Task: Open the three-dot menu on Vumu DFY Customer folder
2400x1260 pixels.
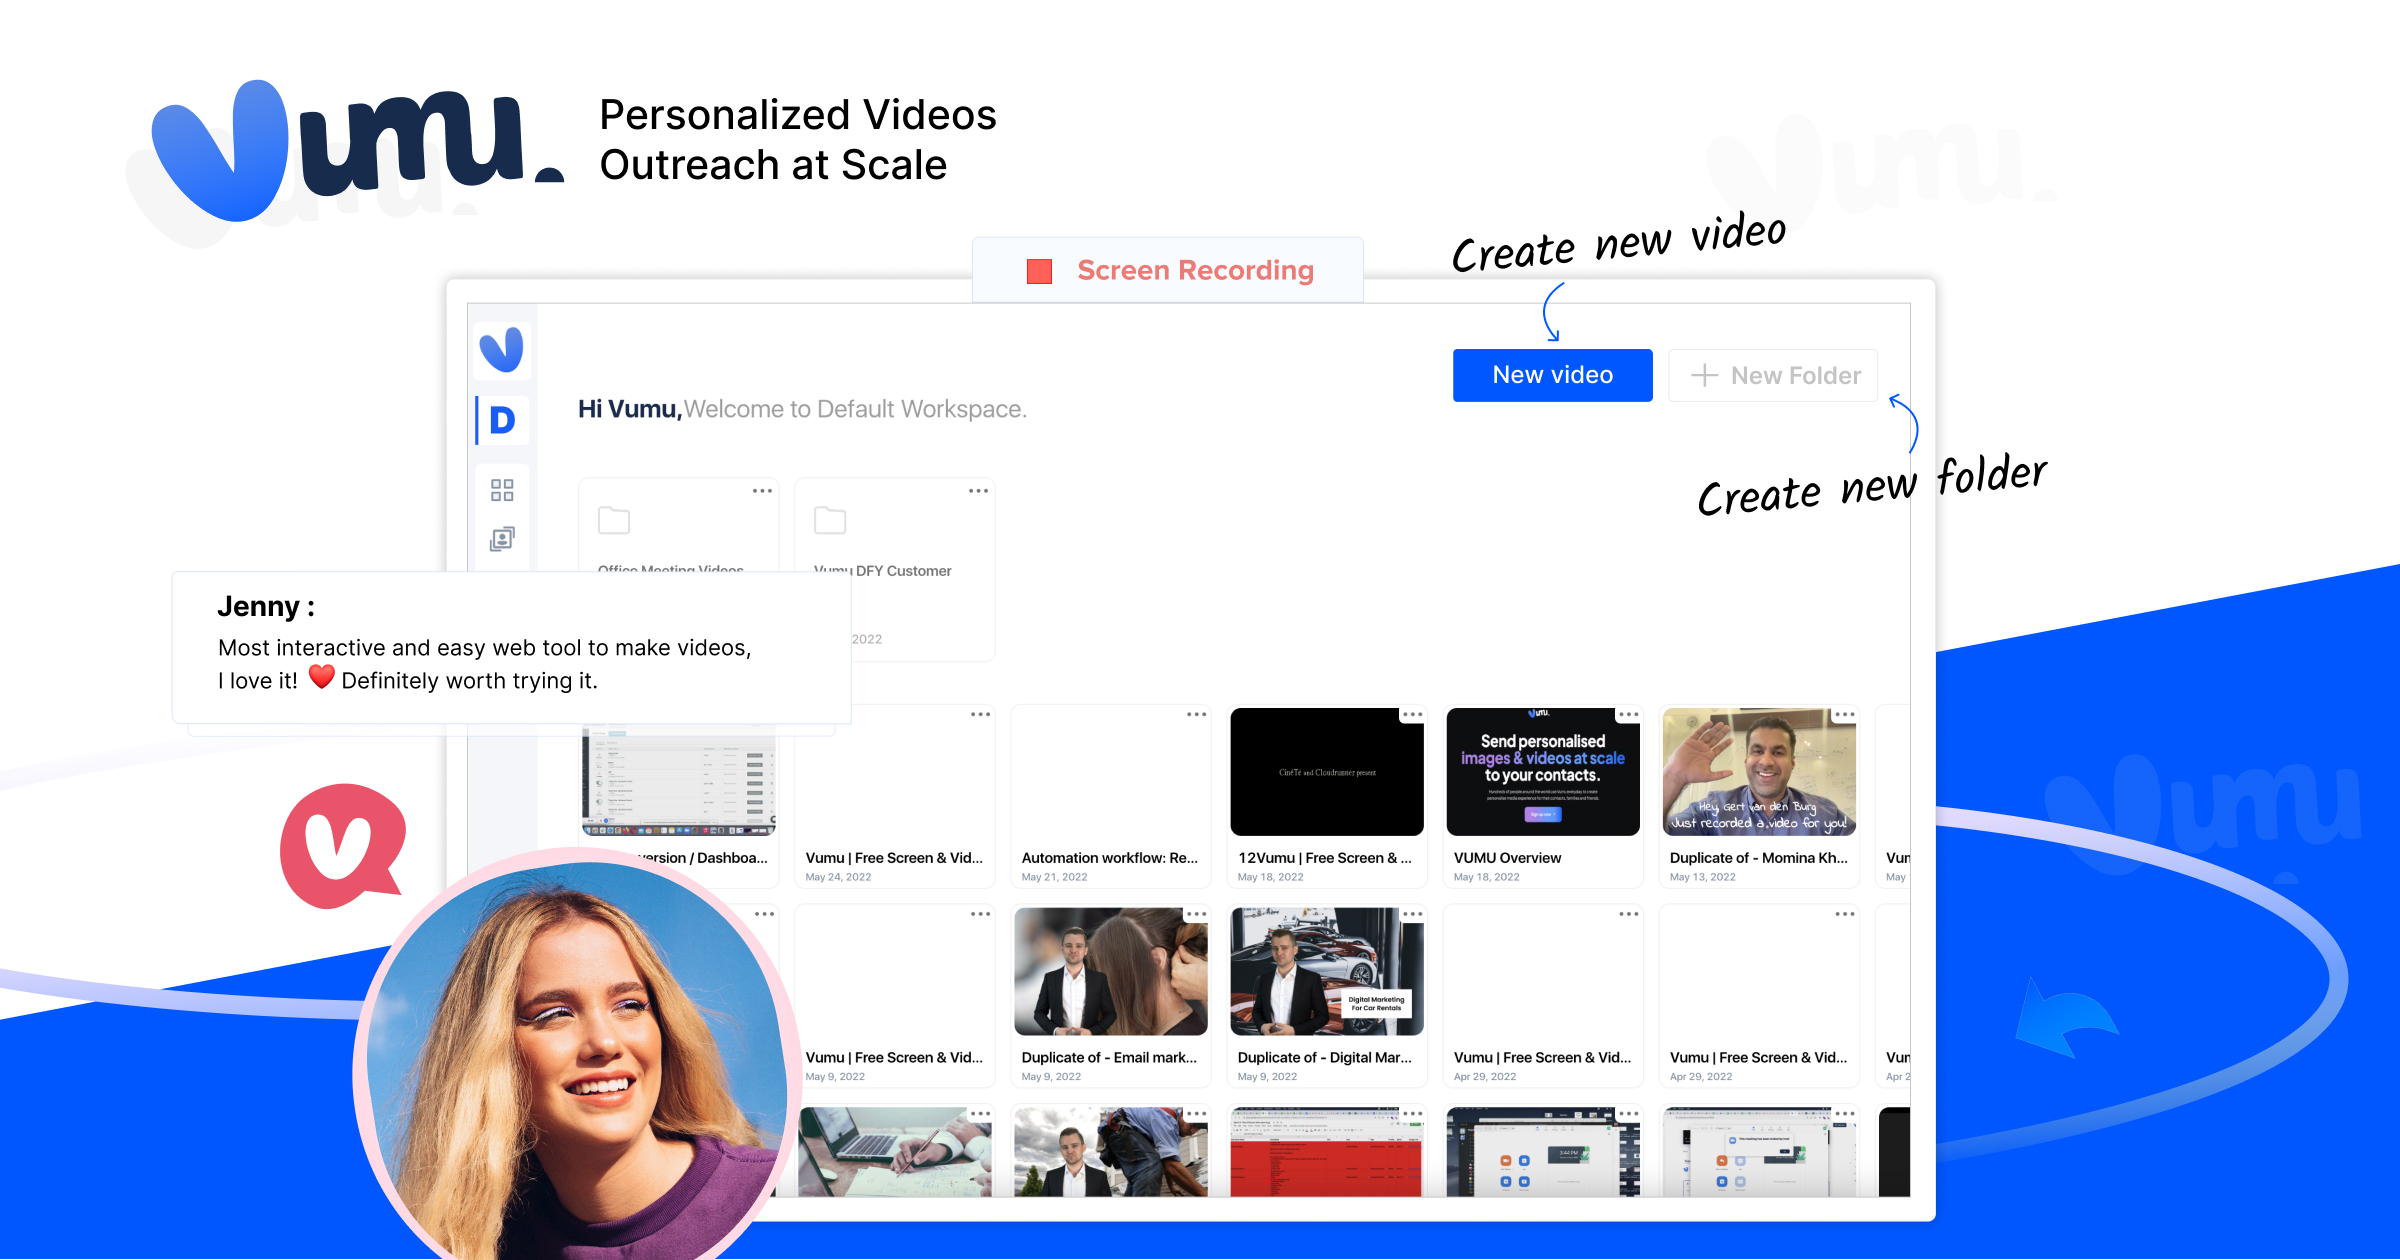Action: (978, 490)
